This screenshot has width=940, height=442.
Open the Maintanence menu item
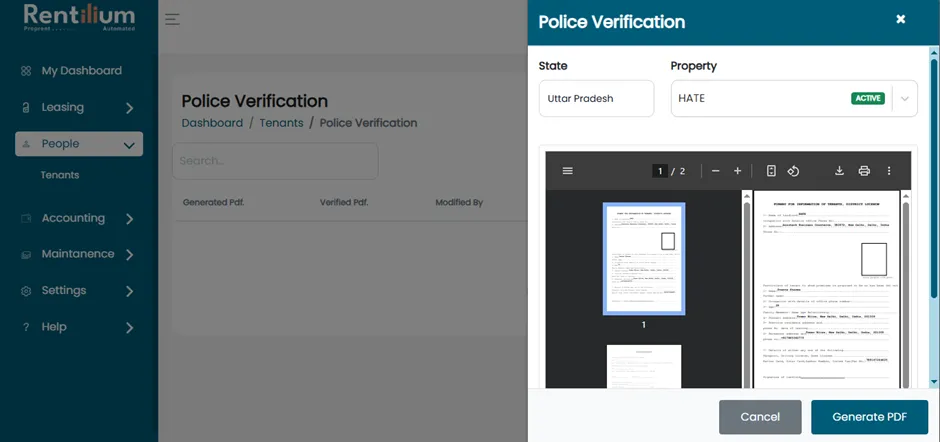[78, 254]
